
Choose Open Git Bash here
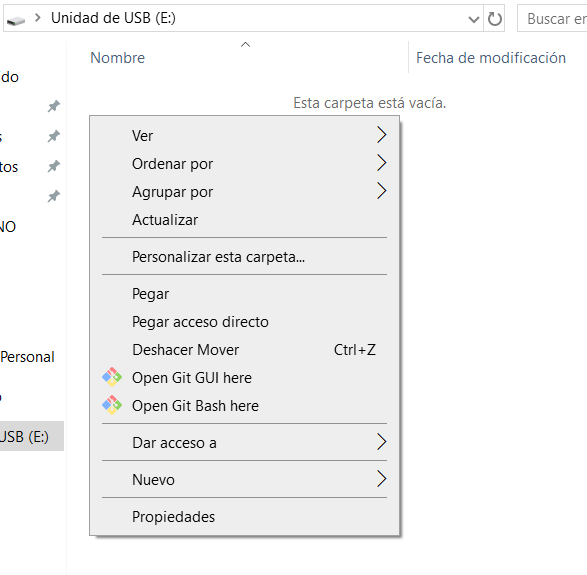244,406
